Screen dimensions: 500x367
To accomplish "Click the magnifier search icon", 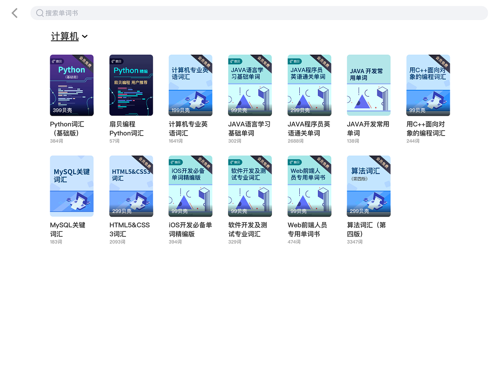I will 40,13.
